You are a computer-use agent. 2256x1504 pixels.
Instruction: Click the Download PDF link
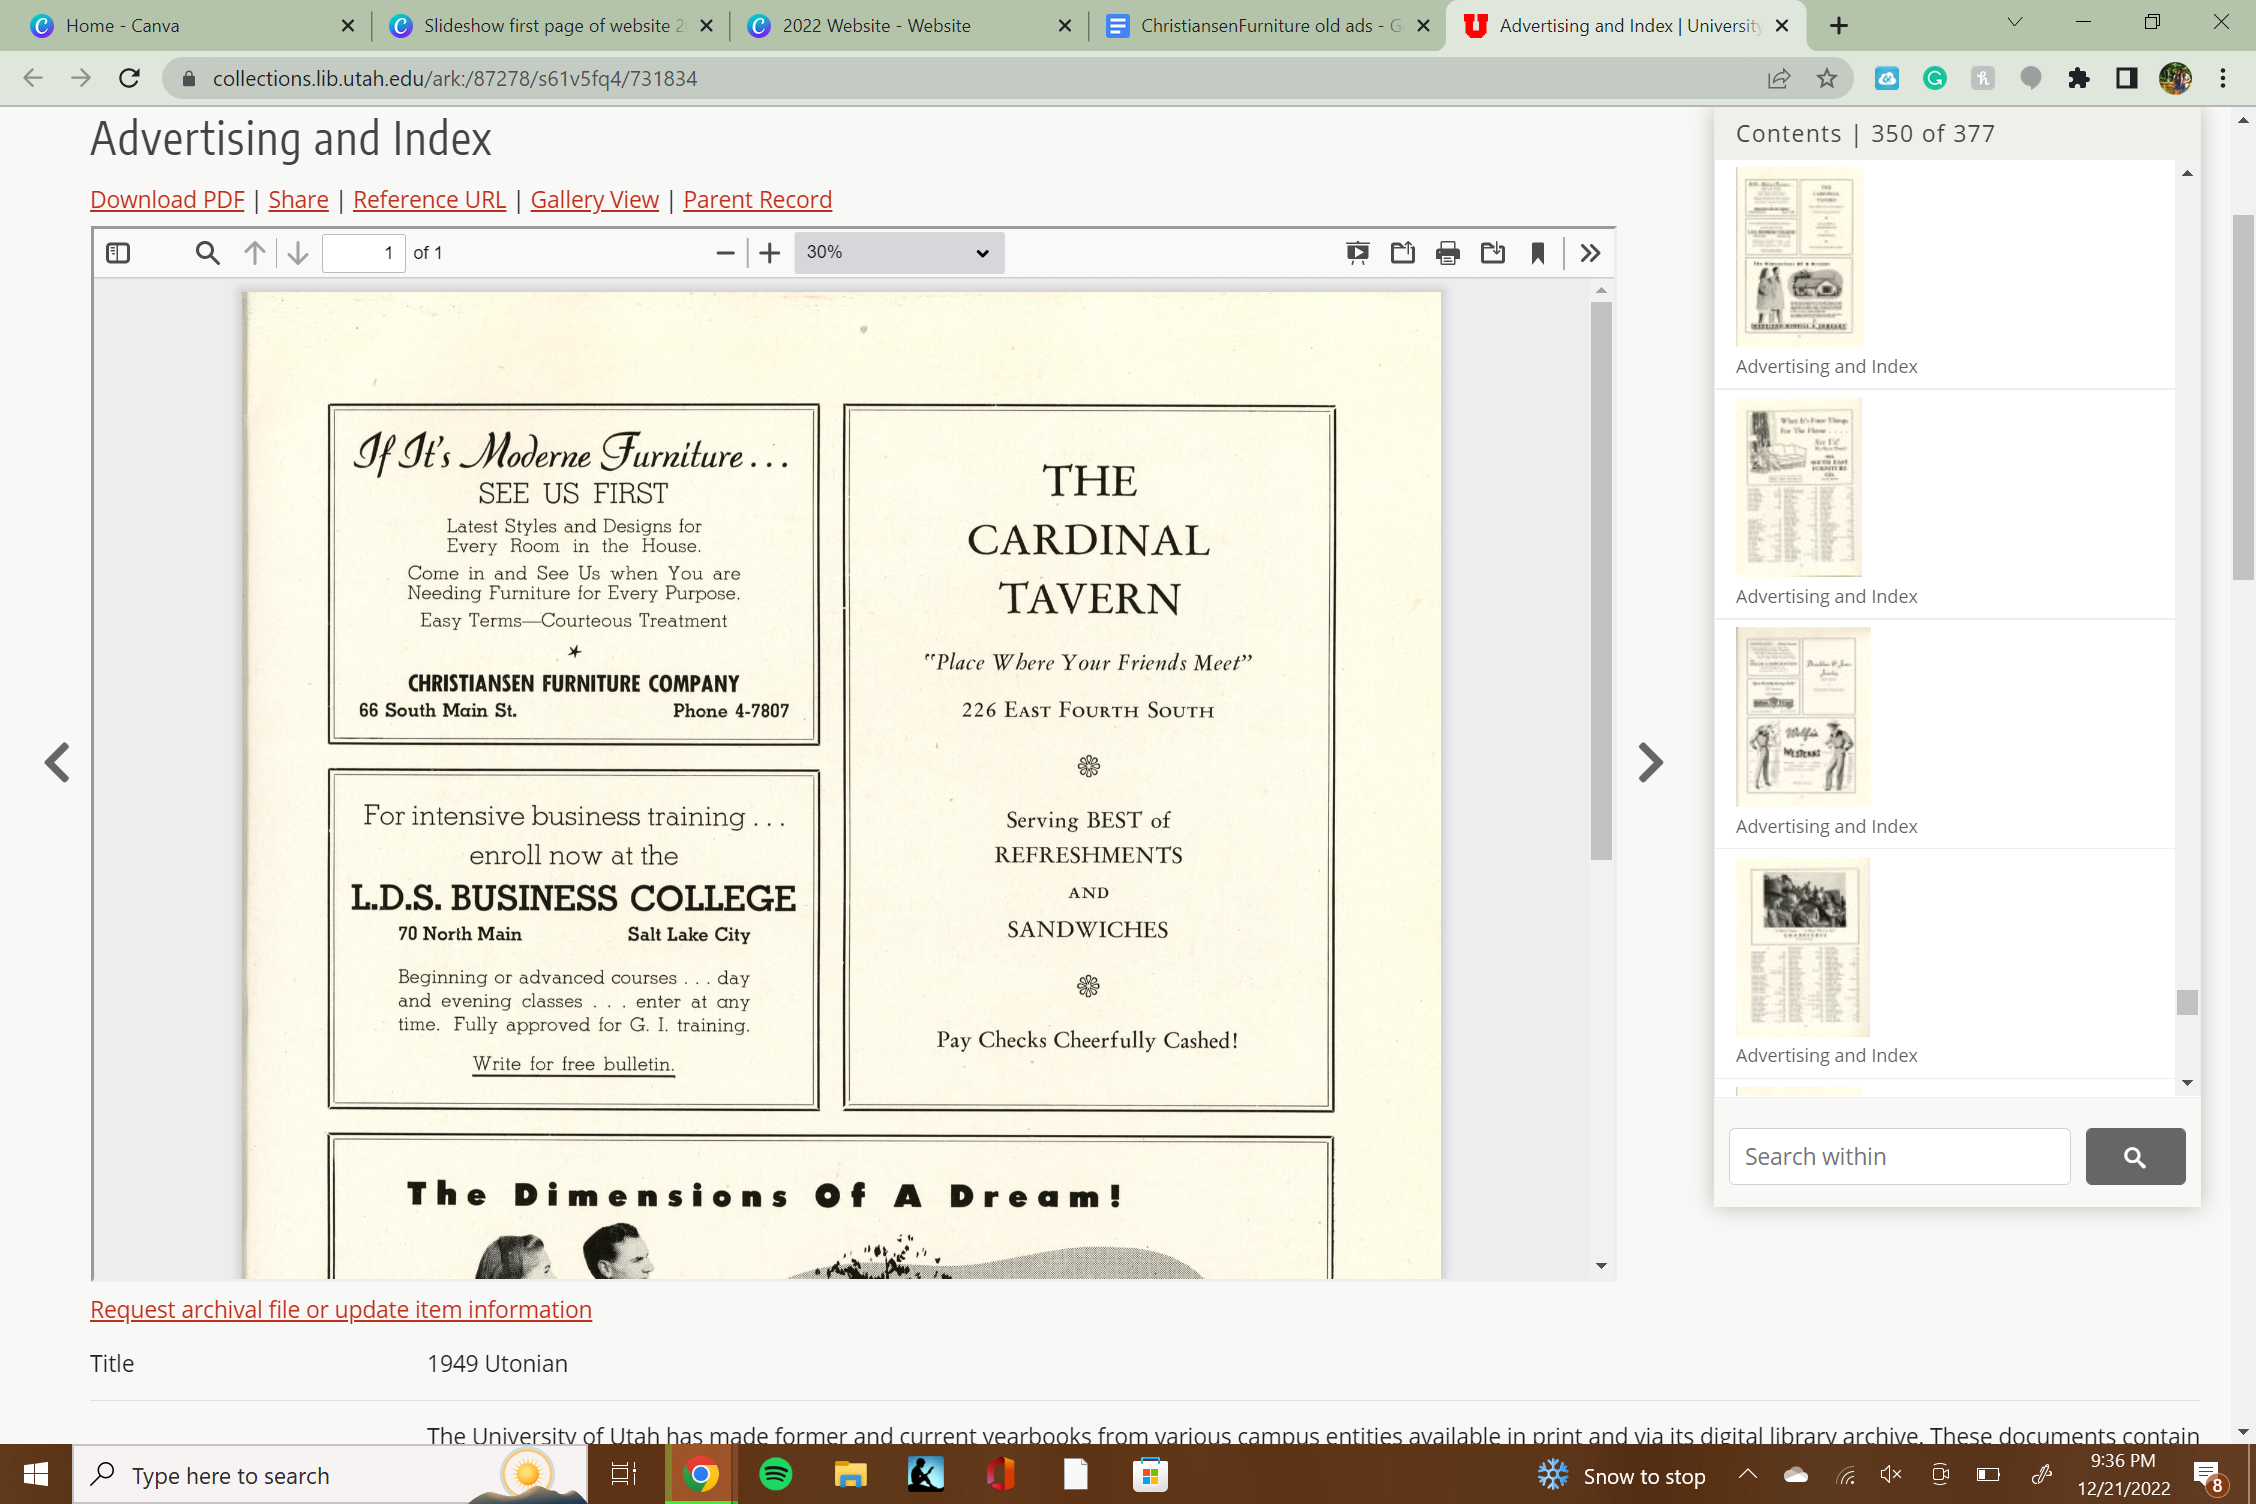point(167,200)
